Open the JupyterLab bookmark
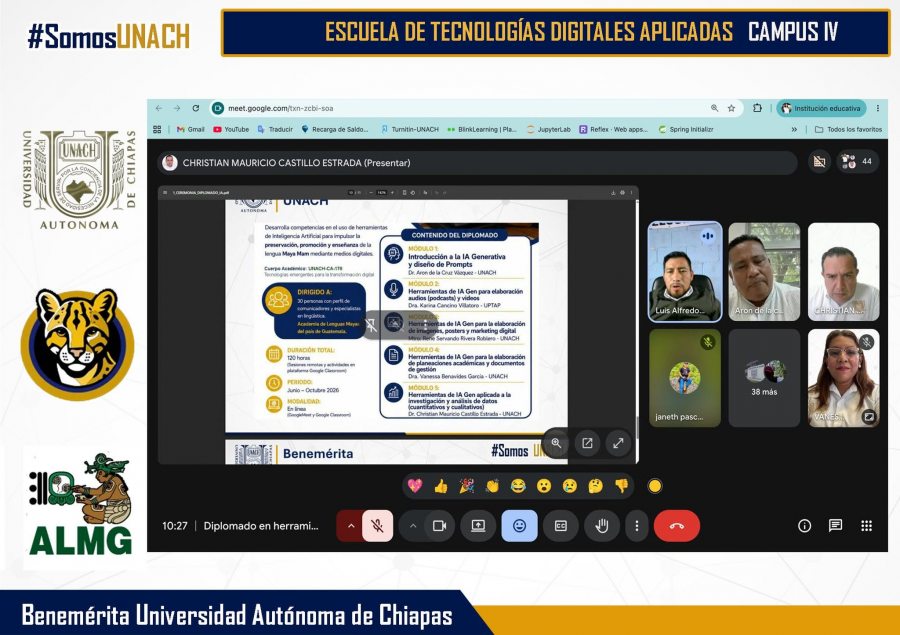The image size is (900, 635). 549,130
